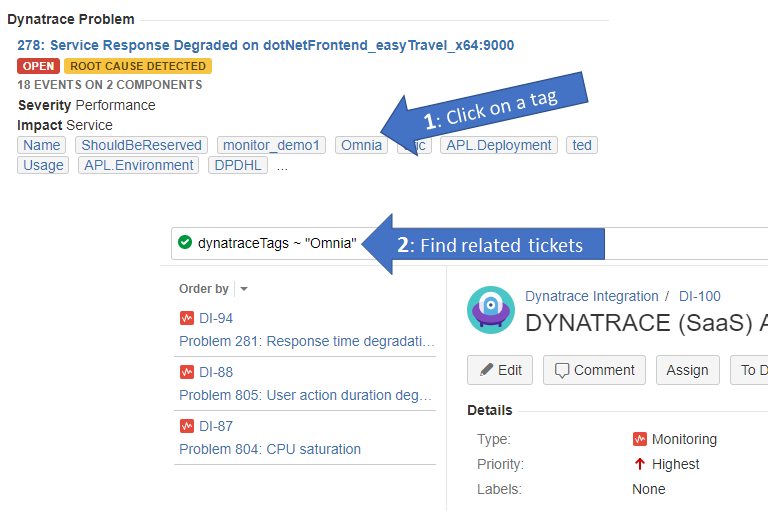
Task: Open the Dynatrace Integration project link
Action: click(x=592, y=296)
